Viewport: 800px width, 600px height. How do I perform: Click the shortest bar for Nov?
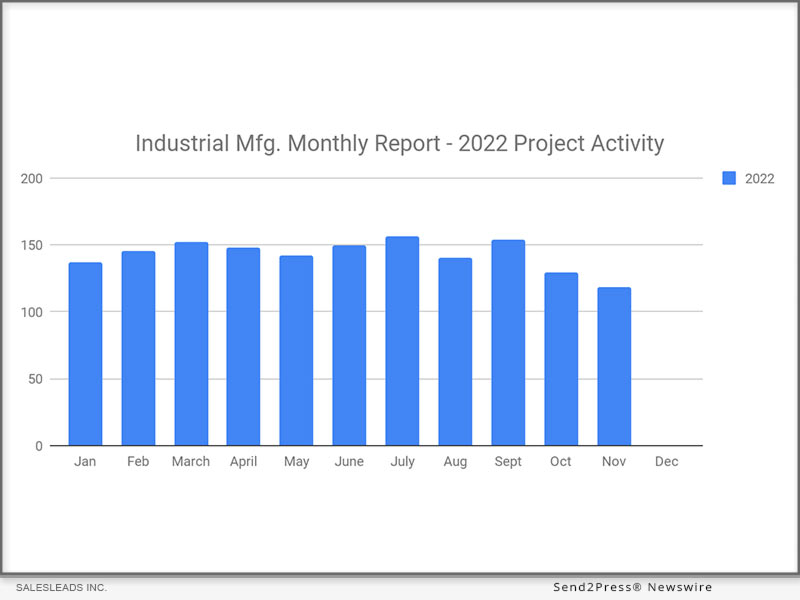(x=614, y=366)
